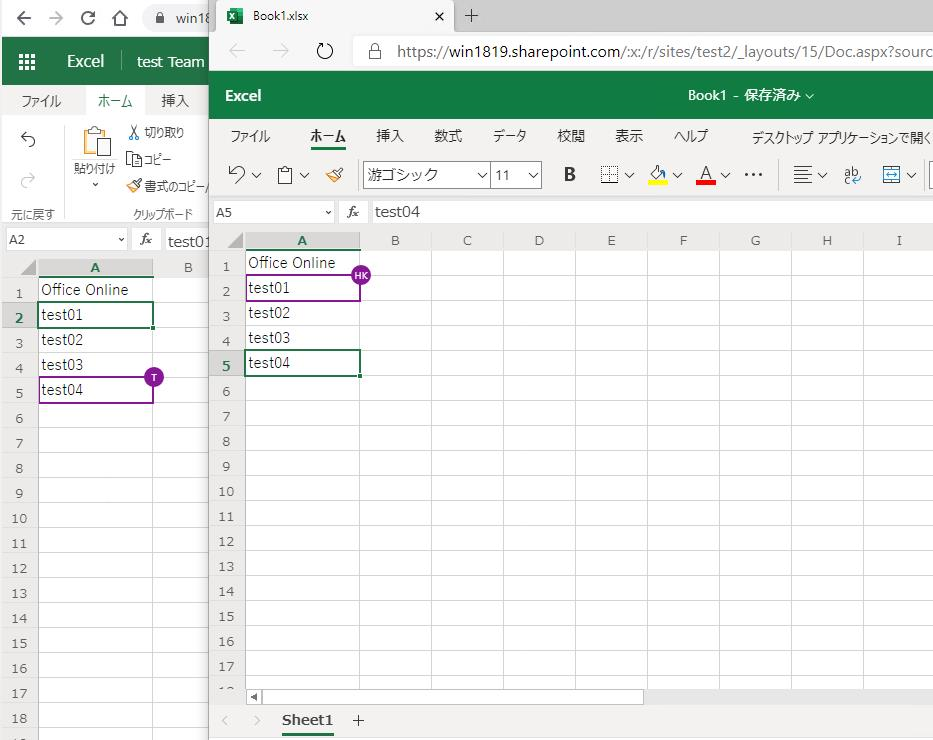Image resolution: width=933 pixels, height=740 pixels.
Task: Click デスクトップ アプリケーションで開く button
Action: point(841,137)
